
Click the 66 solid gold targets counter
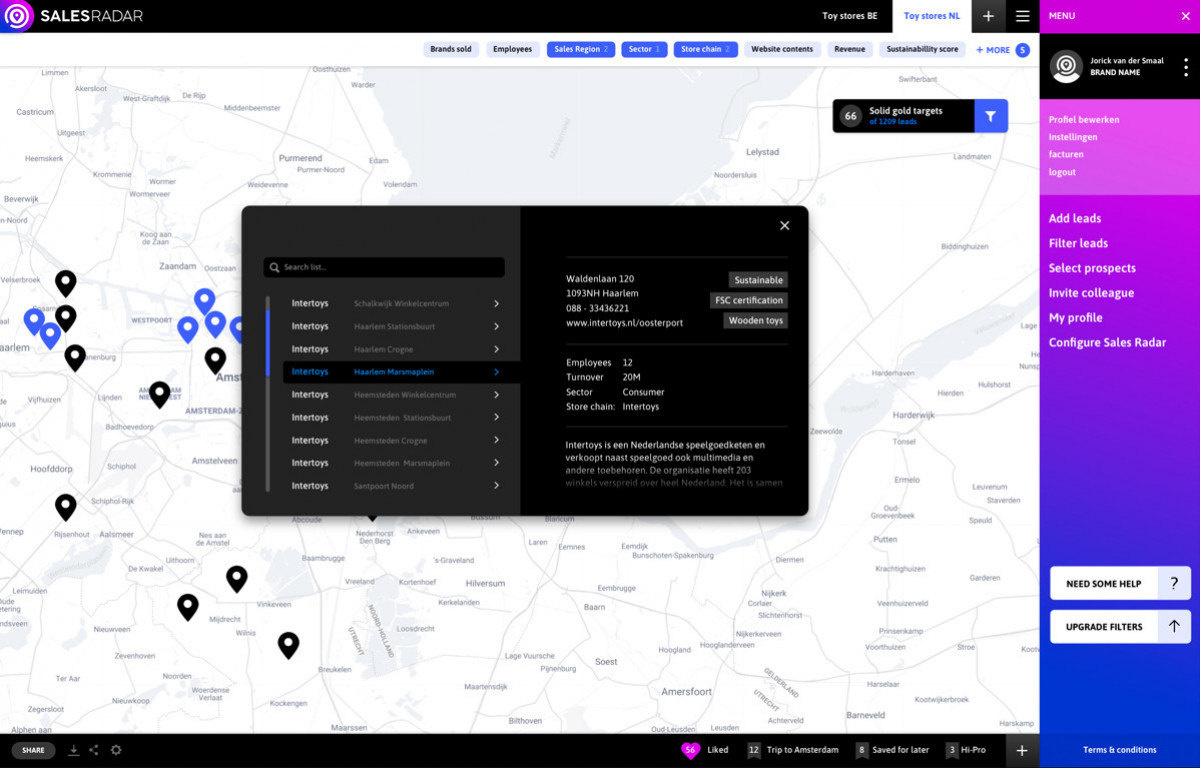click(851, 116)
